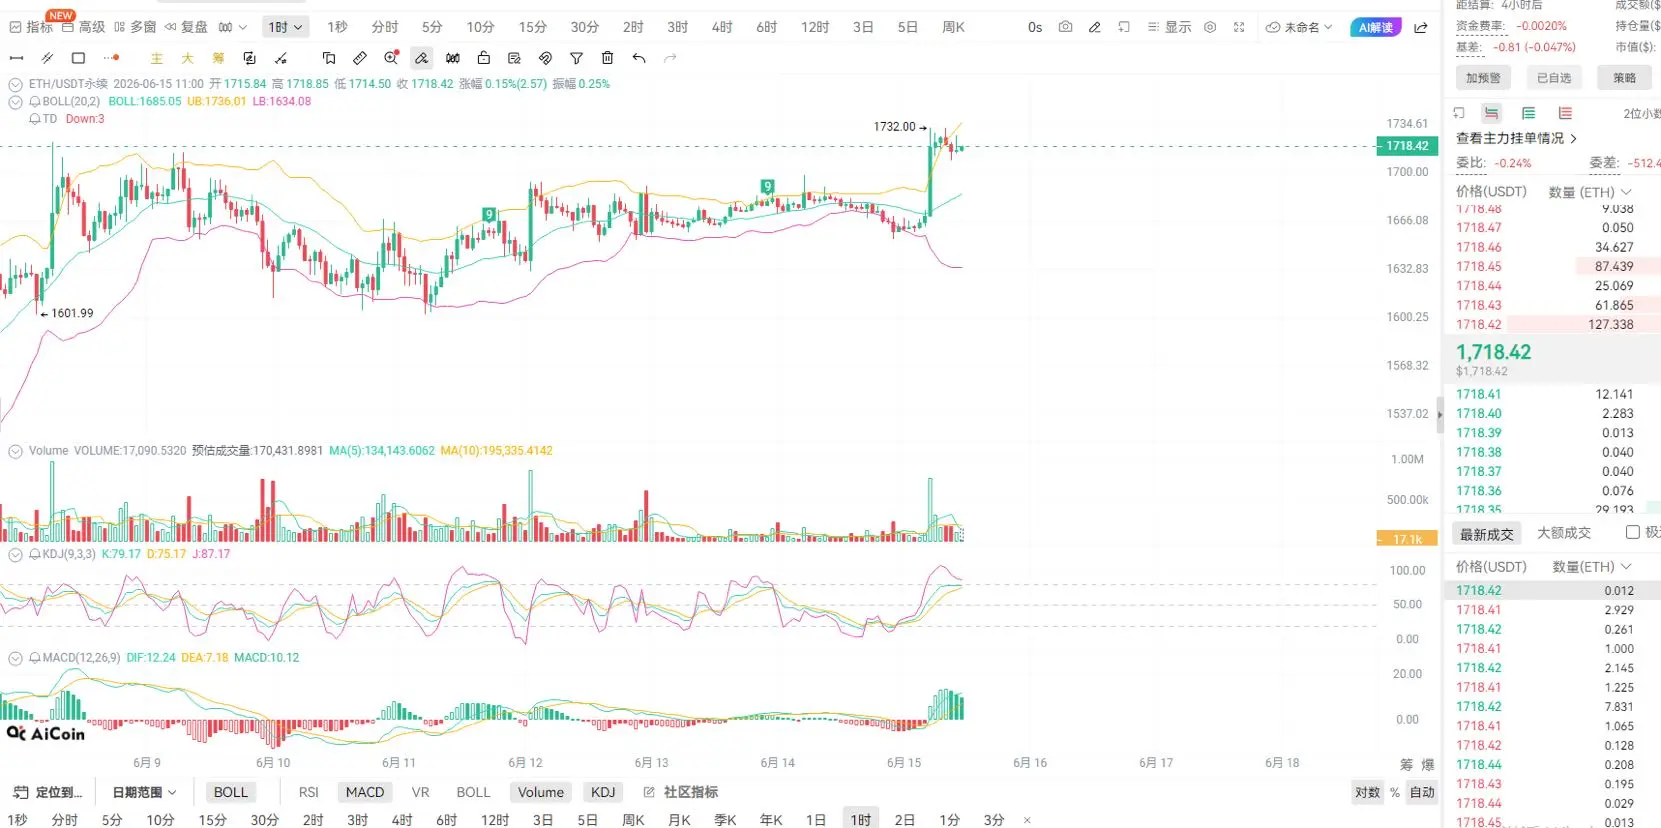Take a chart screenshot with camera icon
Screen dimensions: 1661x828
pyautogui.click(x=1065, y=27)
